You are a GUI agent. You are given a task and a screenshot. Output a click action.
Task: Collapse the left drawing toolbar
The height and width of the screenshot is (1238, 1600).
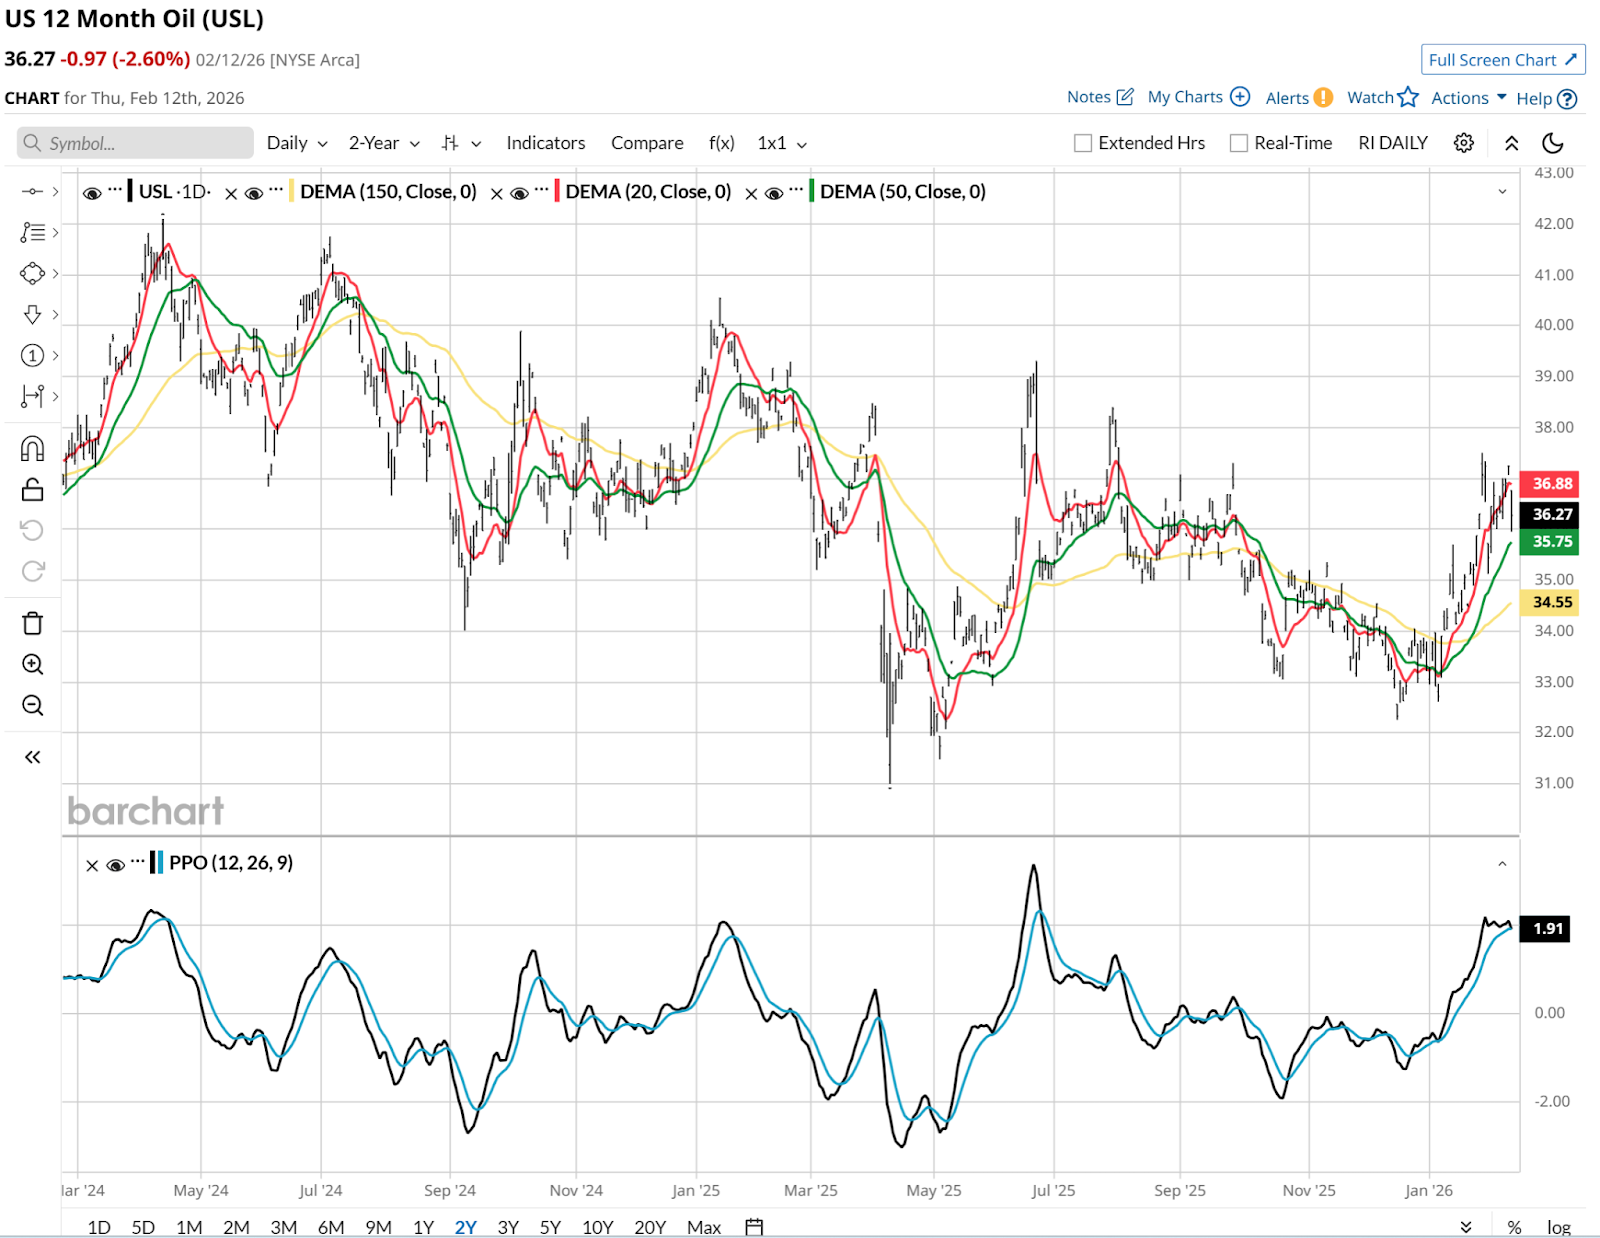[32, 757]
